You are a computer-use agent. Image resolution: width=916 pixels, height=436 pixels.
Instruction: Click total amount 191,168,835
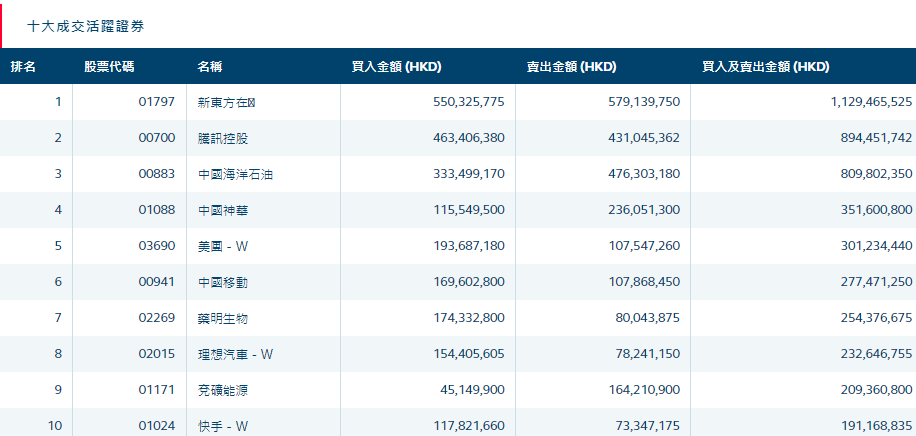click(x=876, y=426)
